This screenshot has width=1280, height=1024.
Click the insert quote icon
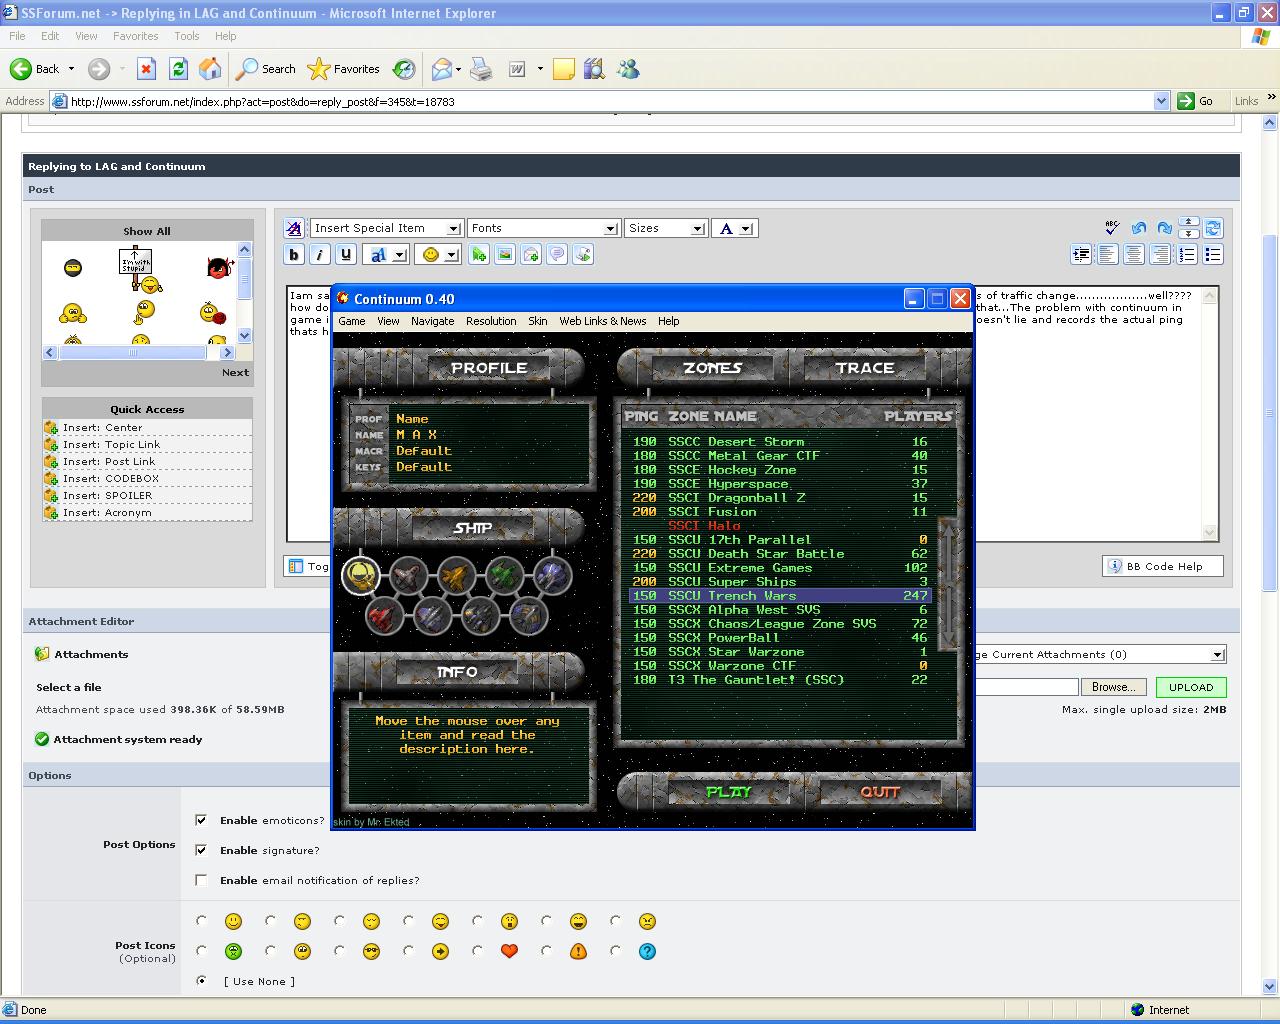pyautogui.click(x=557, y=255)
